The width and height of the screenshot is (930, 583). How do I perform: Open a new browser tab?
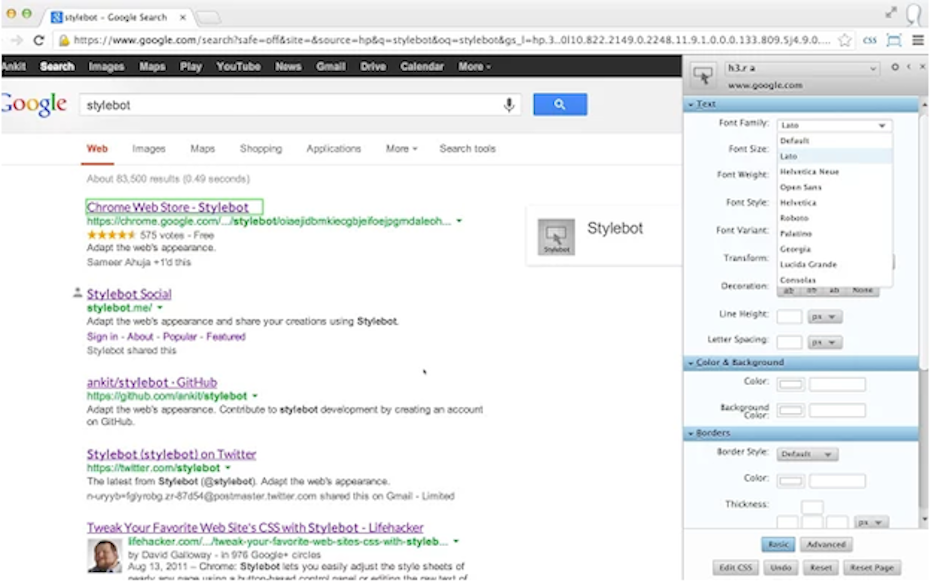pyautogui.click(x=208, y=18)
